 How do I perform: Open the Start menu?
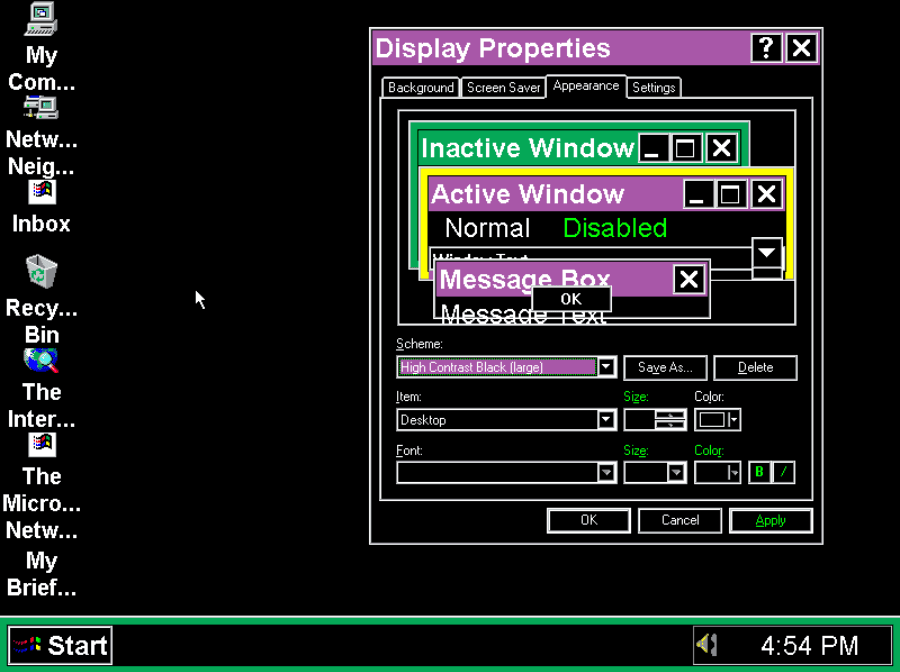60,644
